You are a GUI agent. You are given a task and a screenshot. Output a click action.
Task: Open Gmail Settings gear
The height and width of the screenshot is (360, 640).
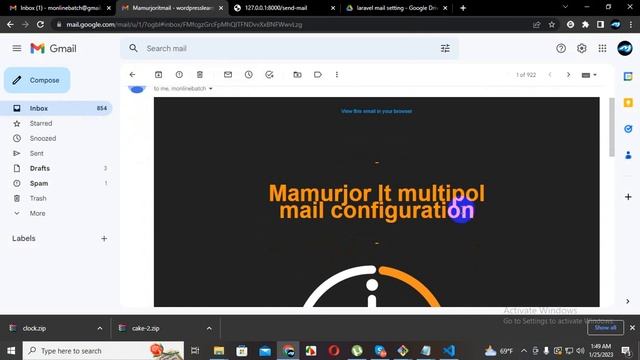point(582,48)
